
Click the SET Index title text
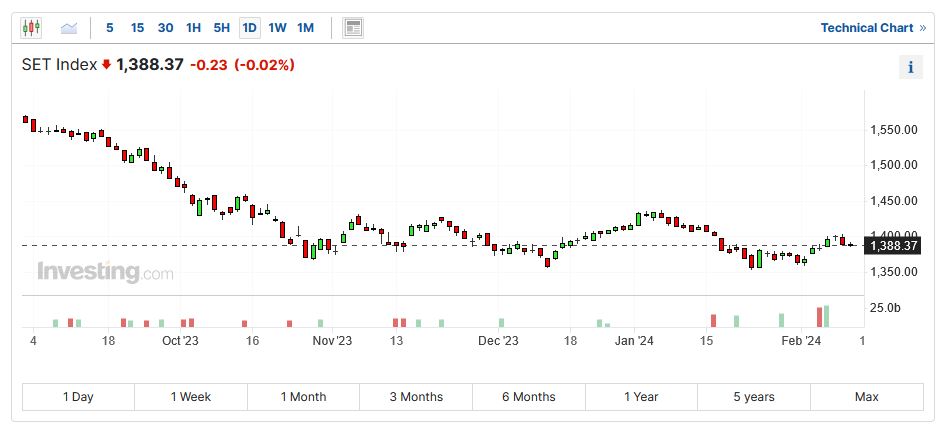[59, 65]
